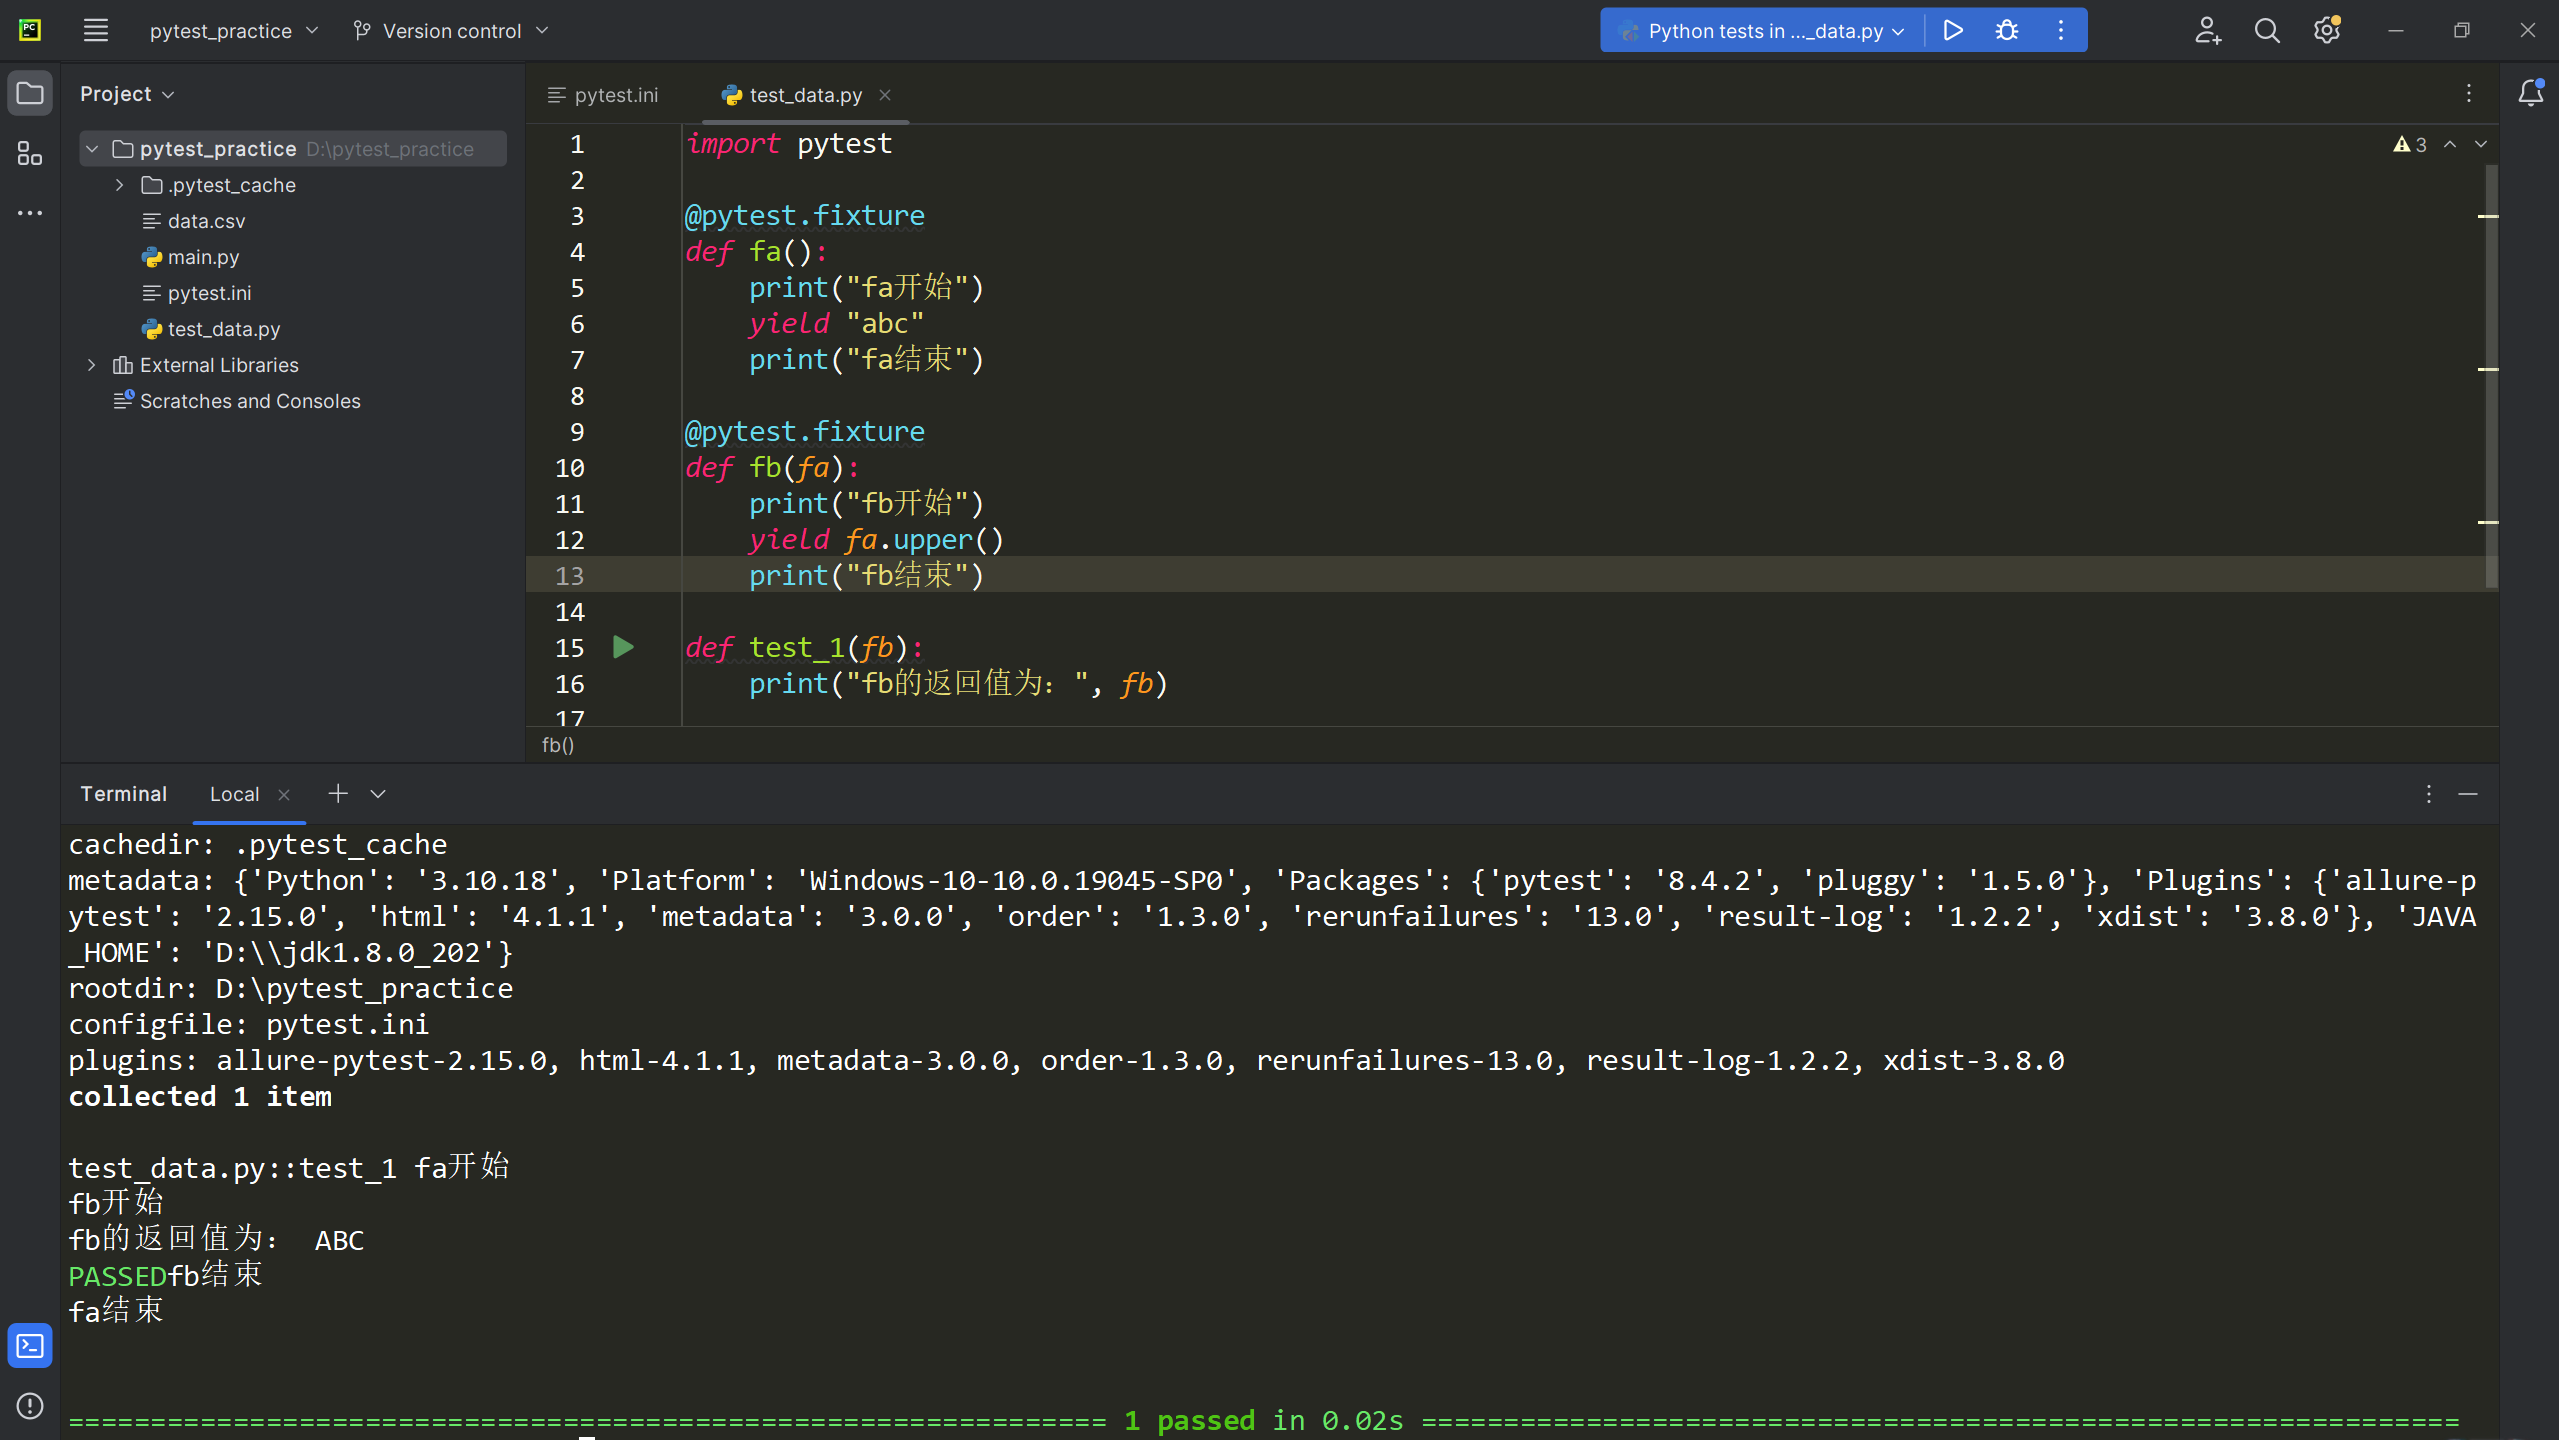The height and width of the screenshot is (1440, 2559).
Task: Open Search Everywhere magnifier
Action: point(2266,30)
